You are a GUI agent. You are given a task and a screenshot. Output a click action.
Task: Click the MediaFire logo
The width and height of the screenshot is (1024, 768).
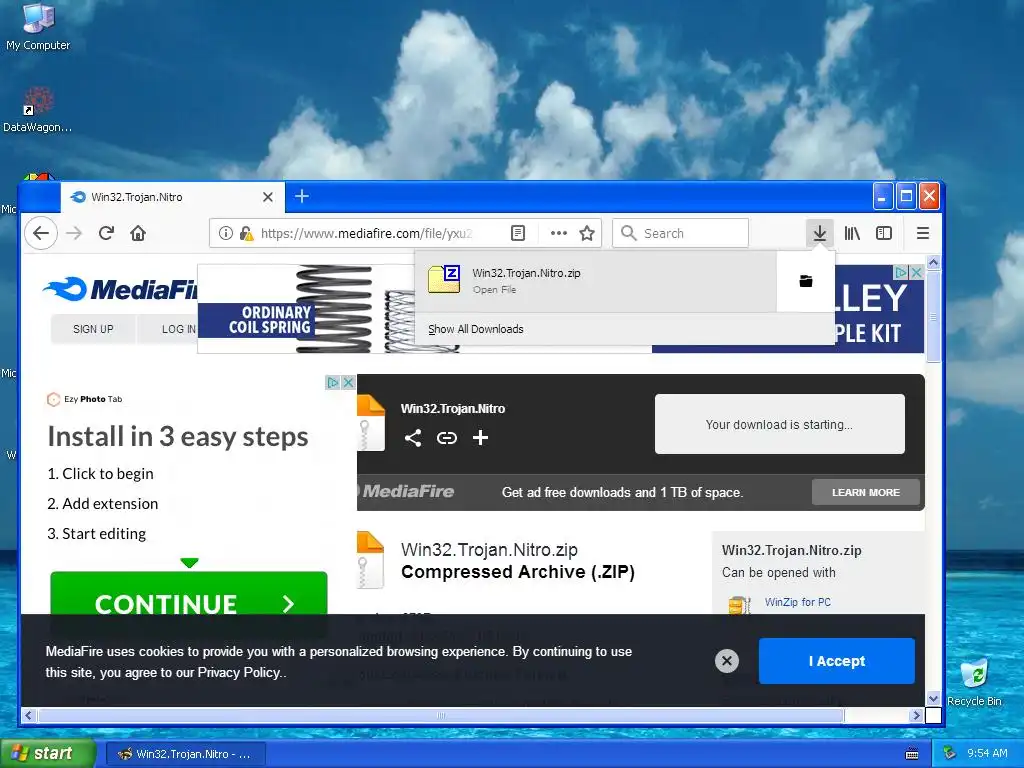click(120, 289)
